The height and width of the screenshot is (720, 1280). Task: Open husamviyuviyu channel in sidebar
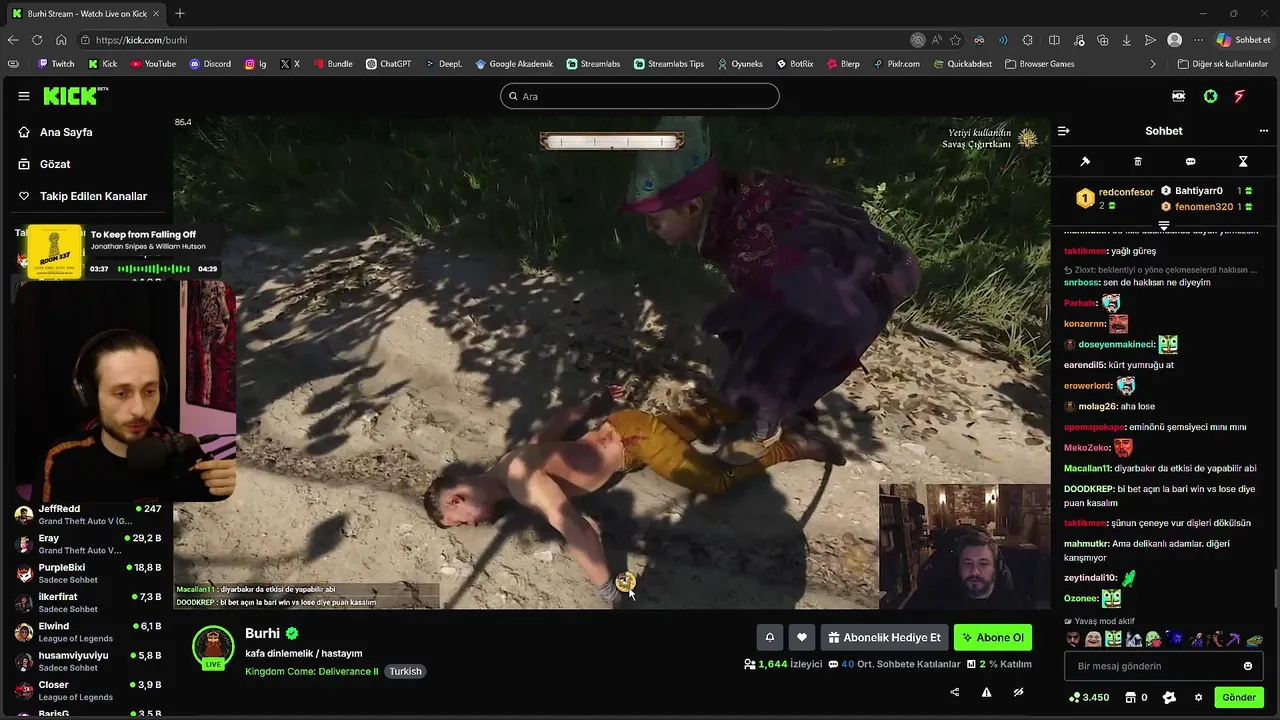tap(88, 661)
